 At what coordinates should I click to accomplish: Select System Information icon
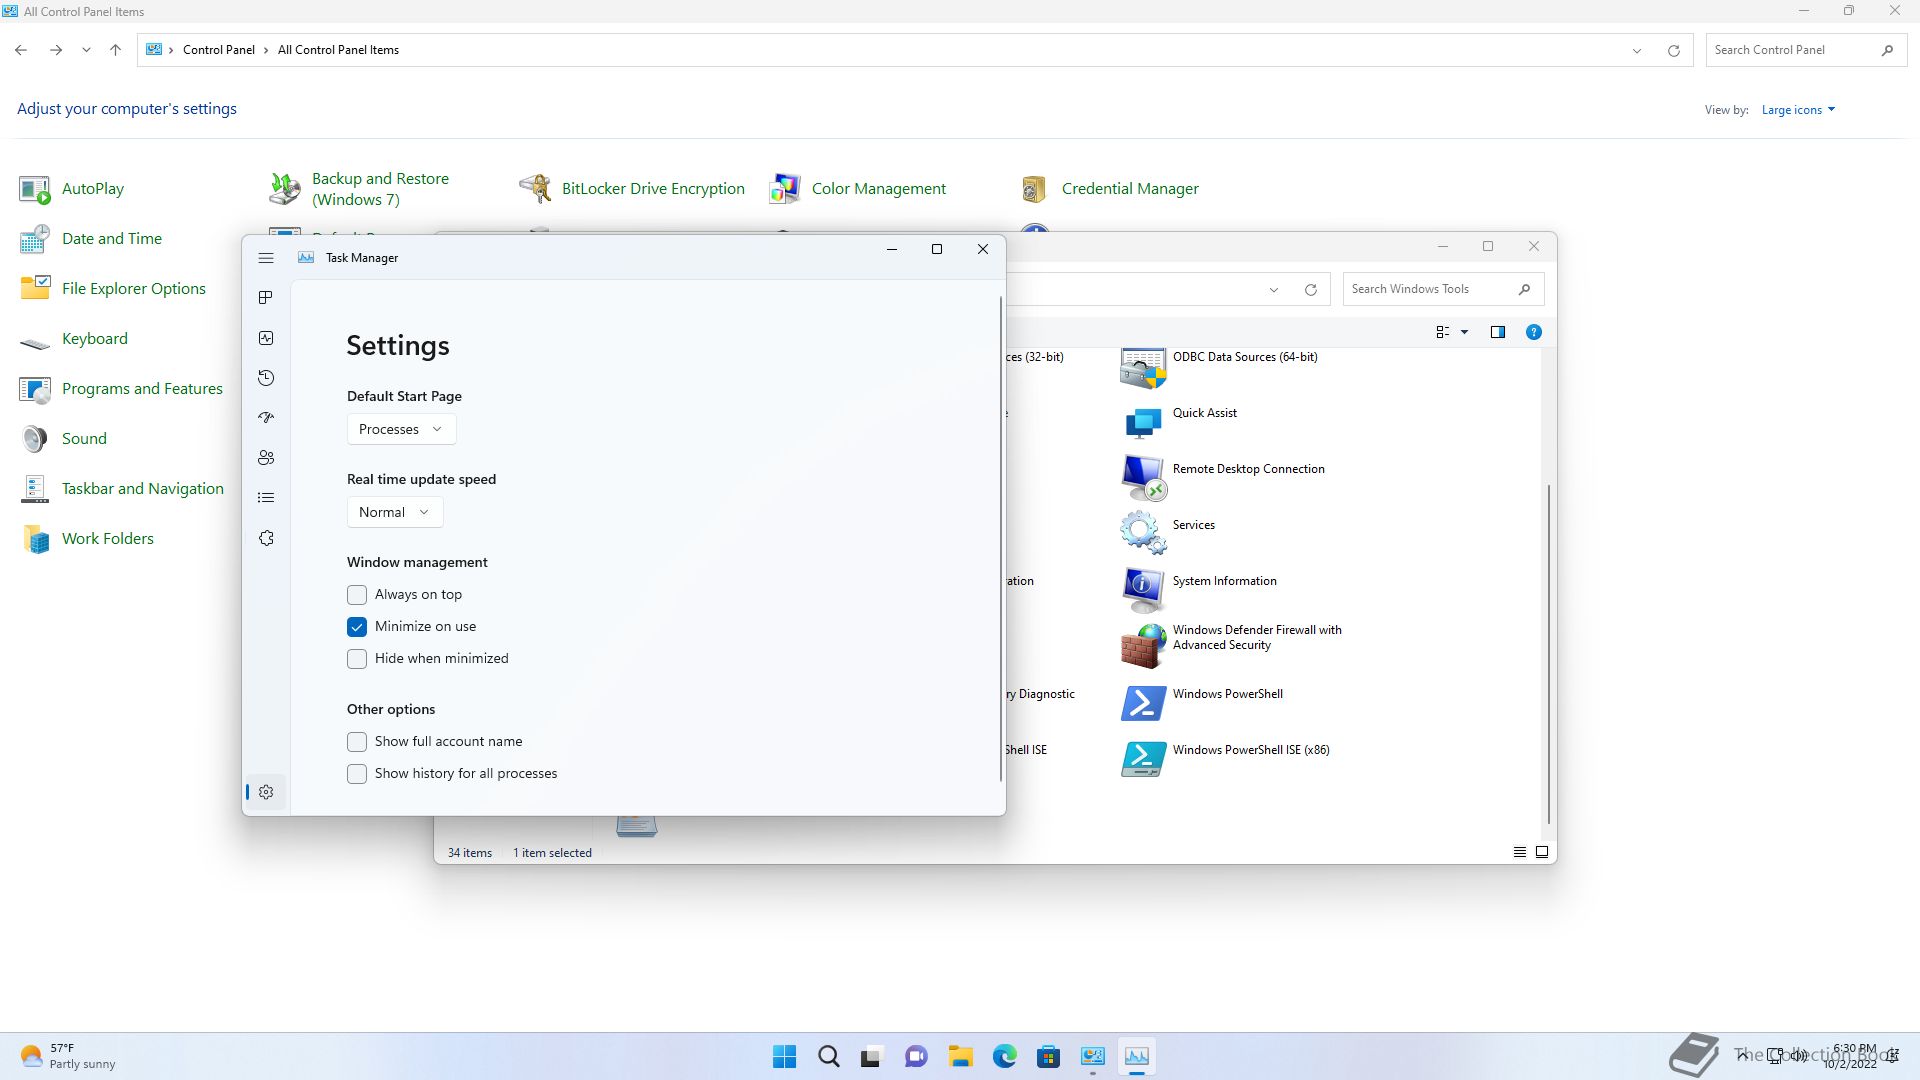click(x=1143, y=589)
